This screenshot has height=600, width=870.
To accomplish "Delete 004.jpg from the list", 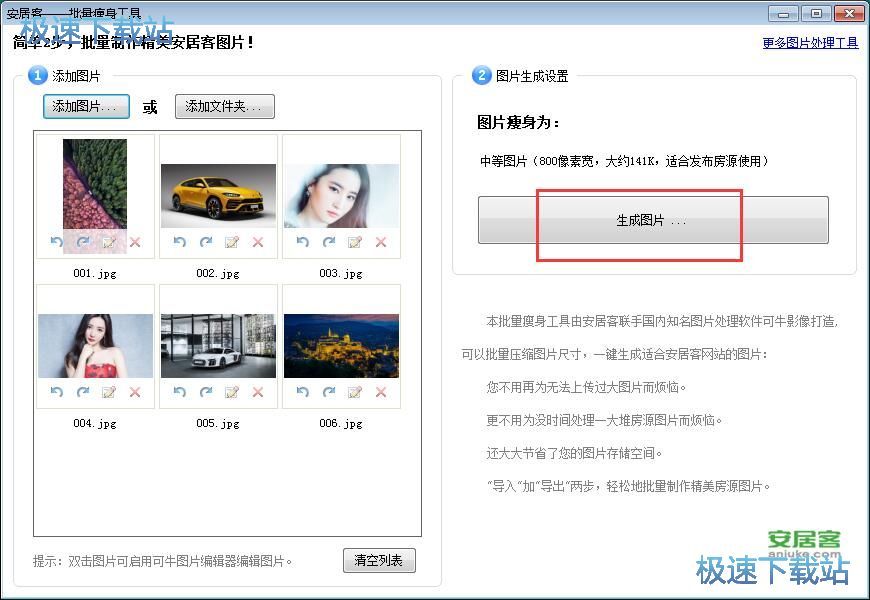I will coord(135,392).
